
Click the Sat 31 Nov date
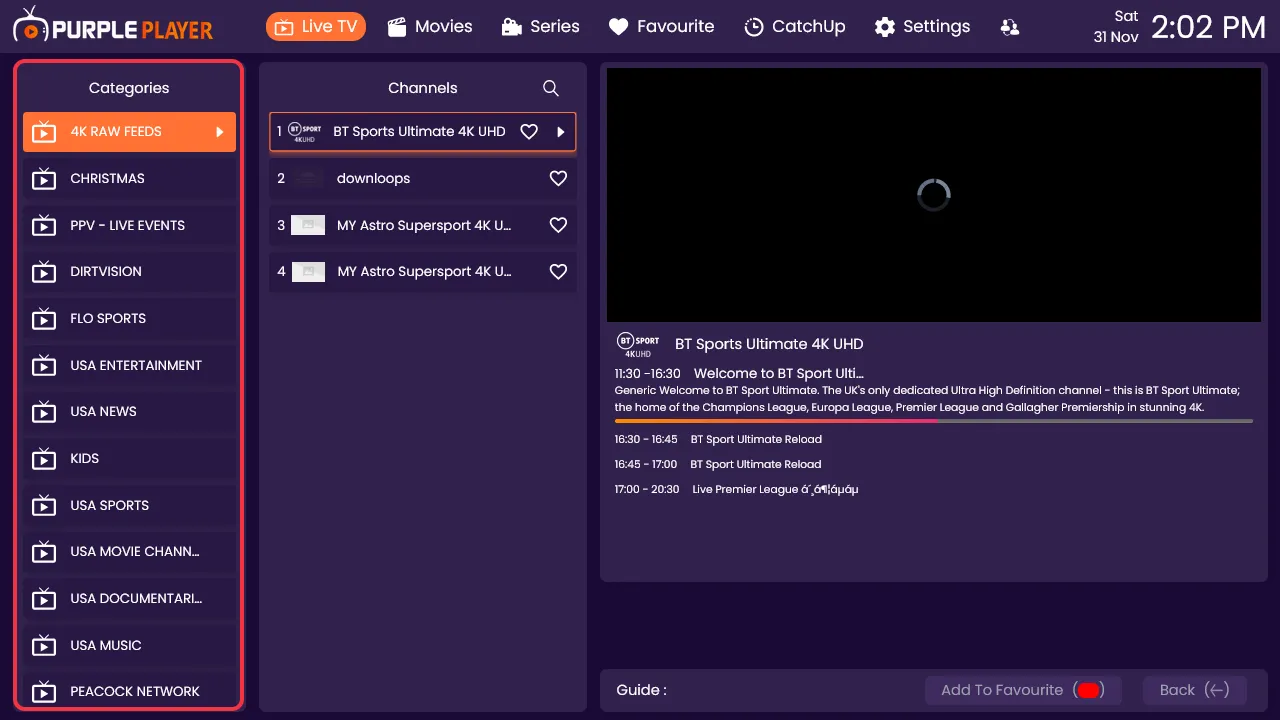coord(1116,27)
